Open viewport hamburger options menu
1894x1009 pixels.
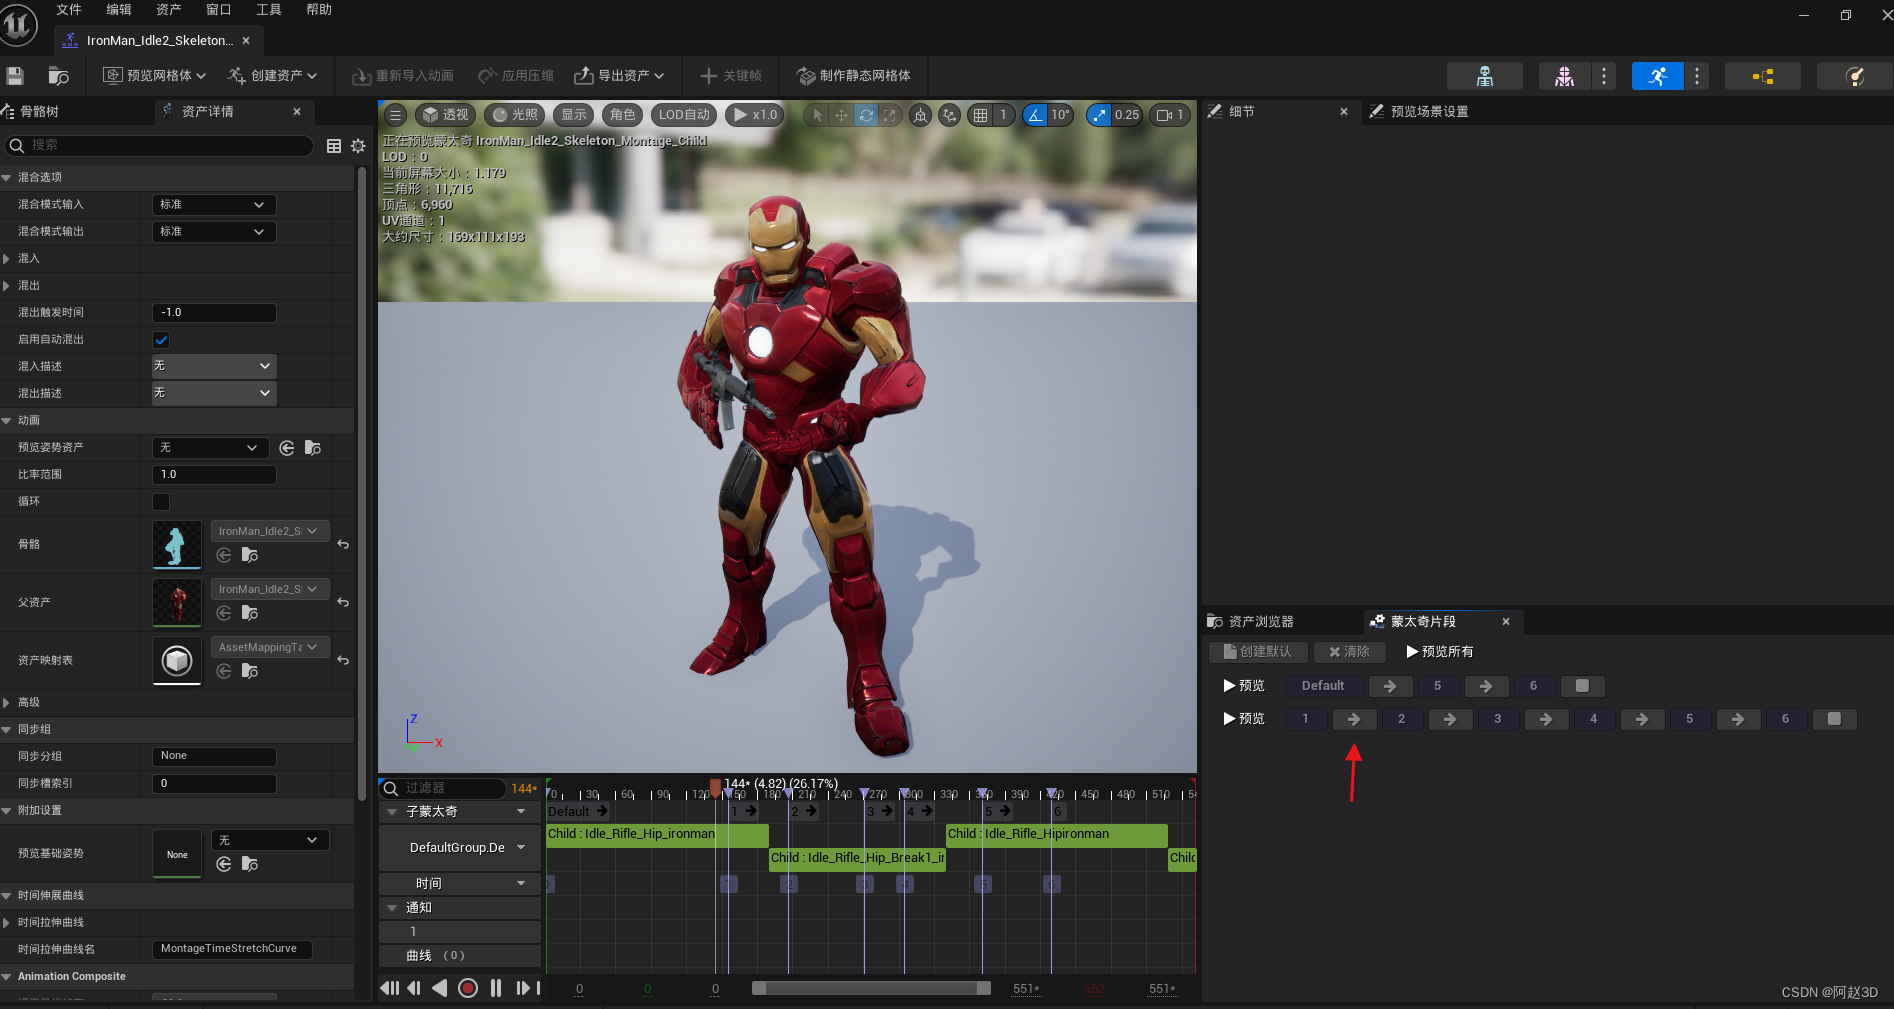[x=396, y=115]
